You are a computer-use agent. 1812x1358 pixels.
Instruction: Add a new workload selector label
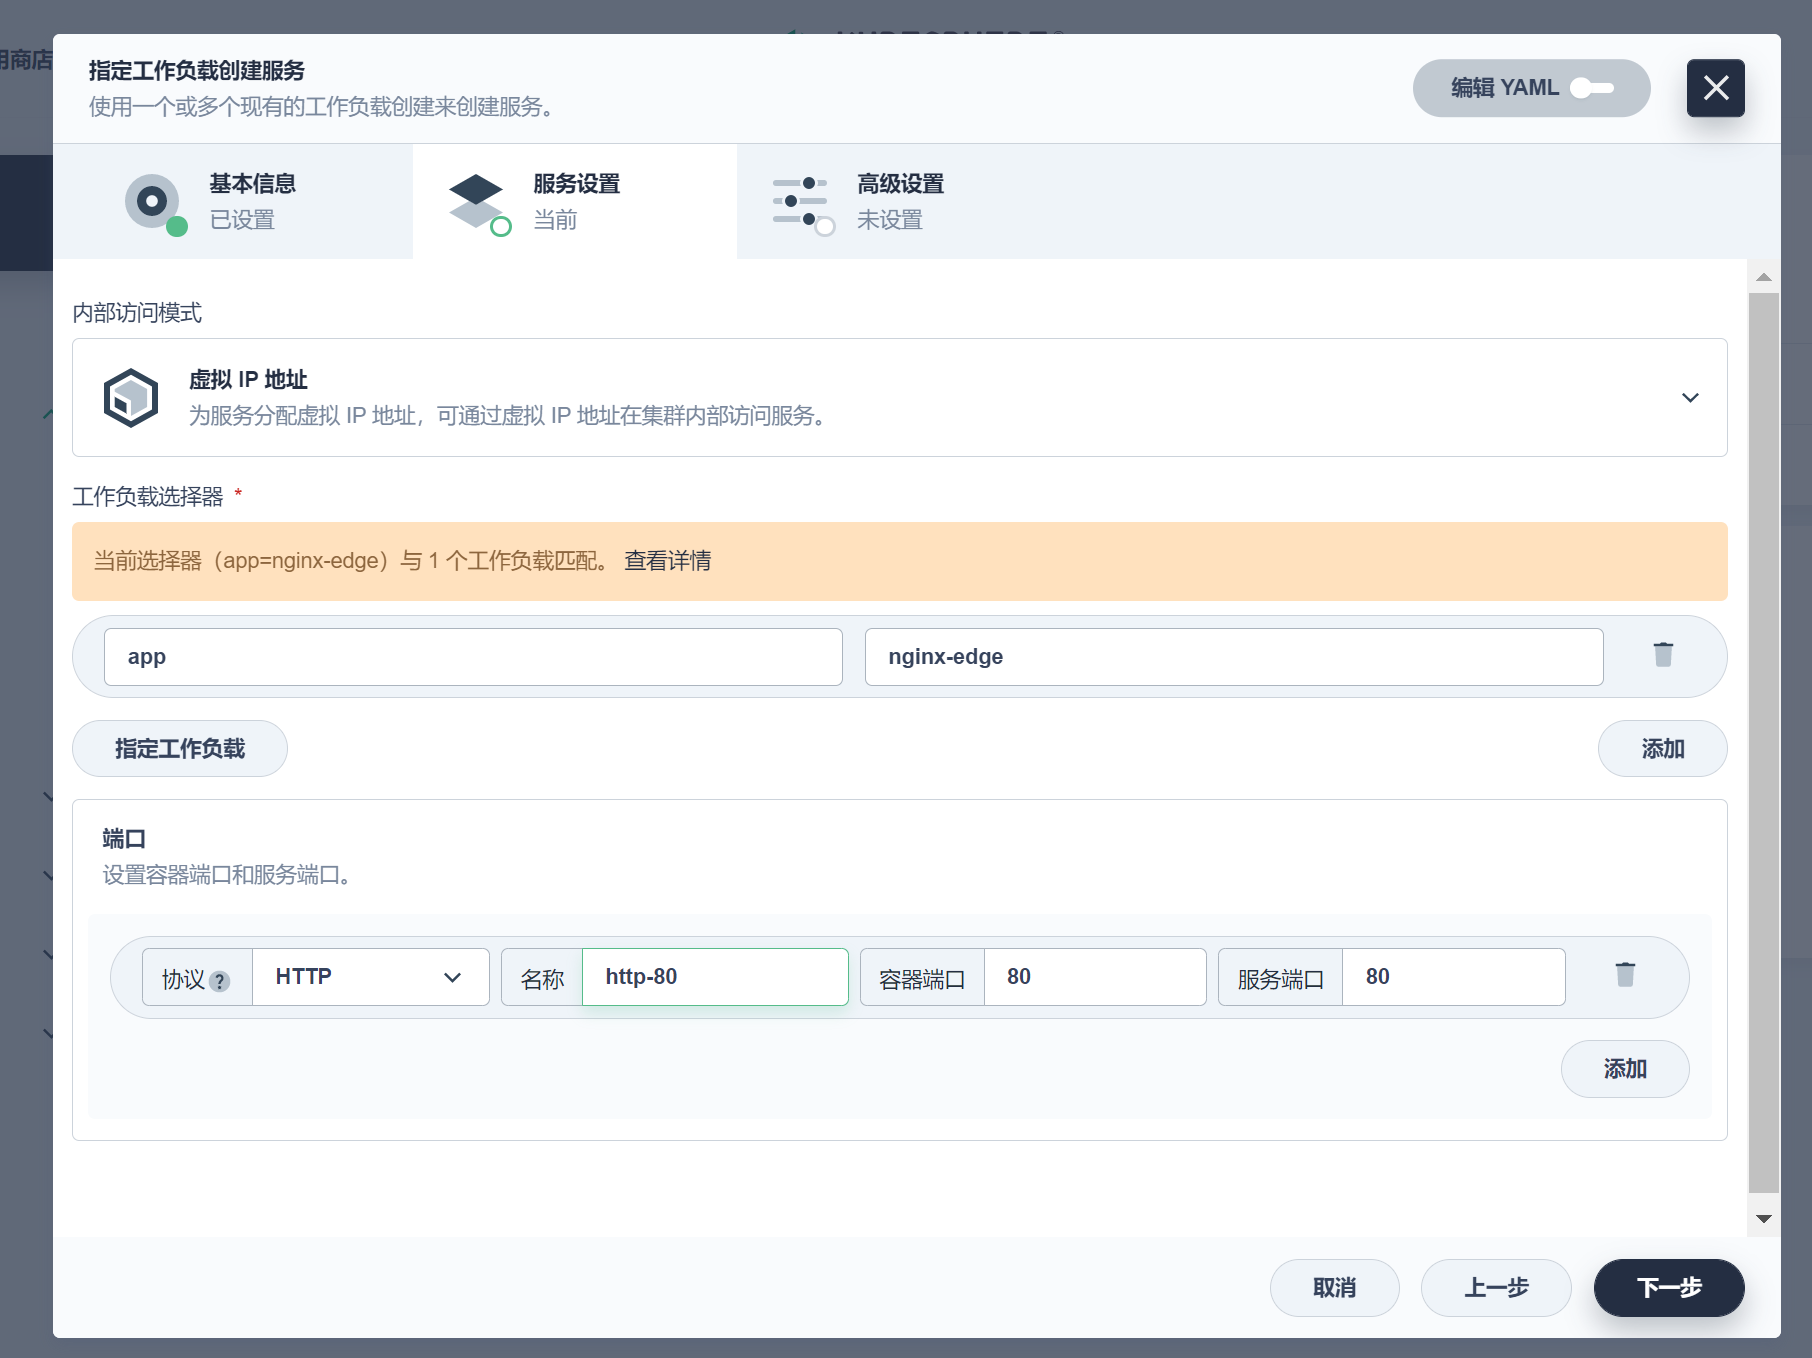1663,749
